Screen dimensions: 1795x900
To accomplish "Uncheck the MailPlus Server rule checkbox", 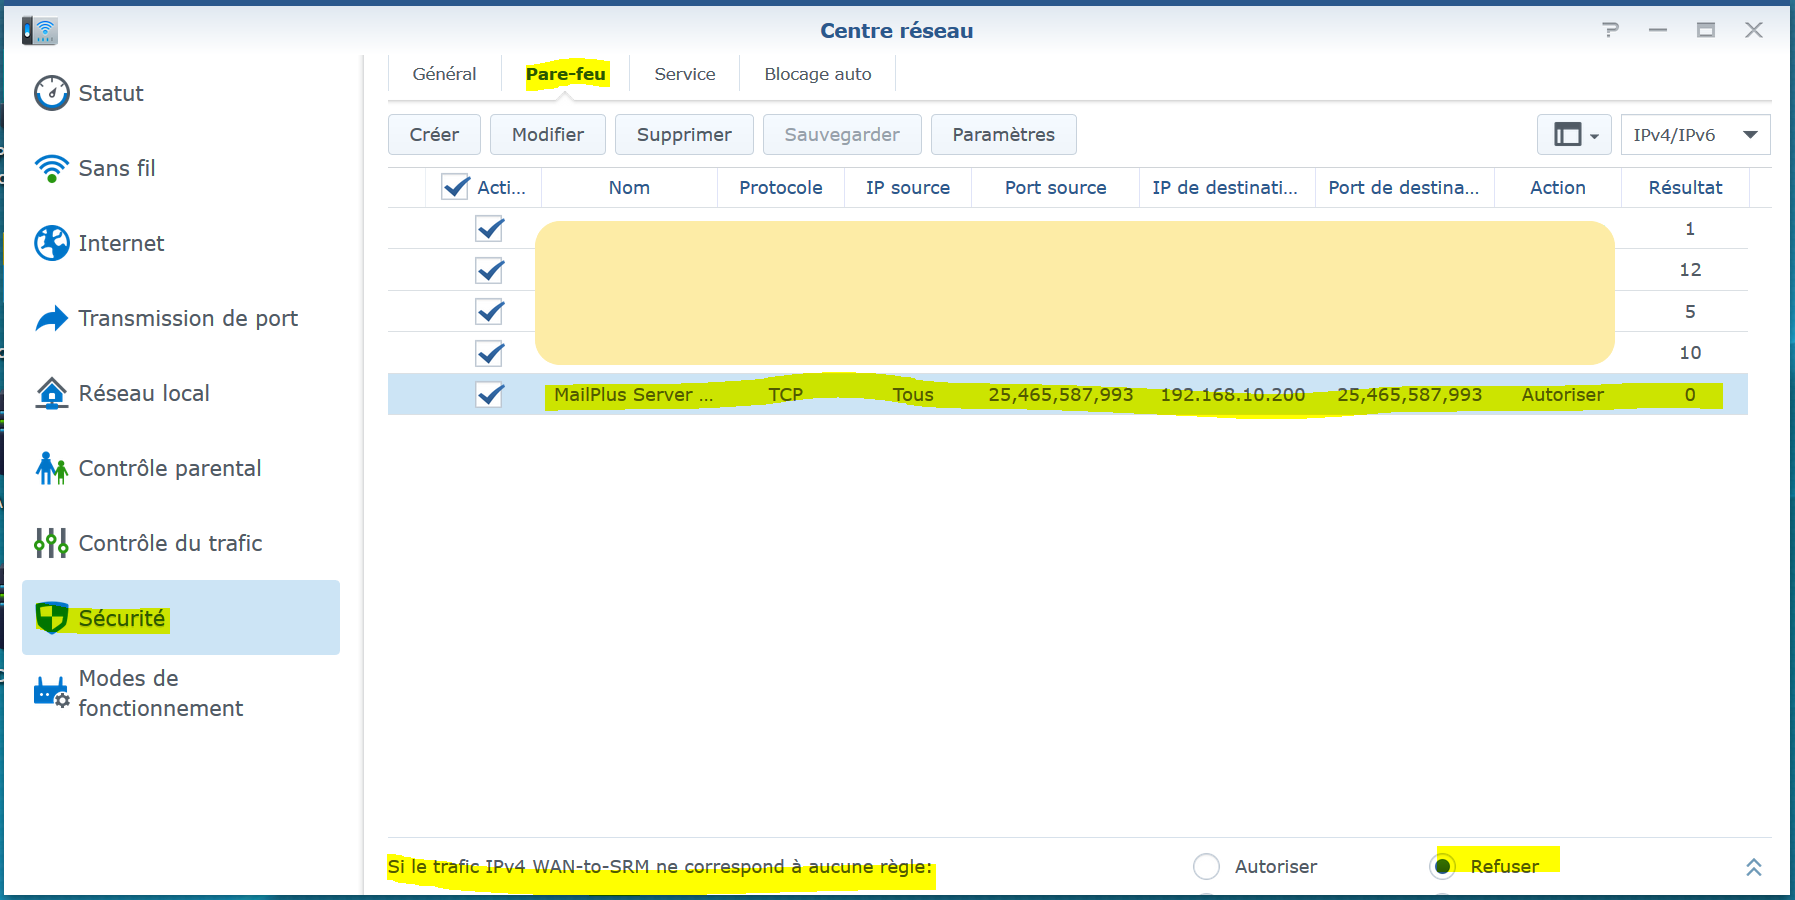I will pyautogui.click(x=489, y=395).
